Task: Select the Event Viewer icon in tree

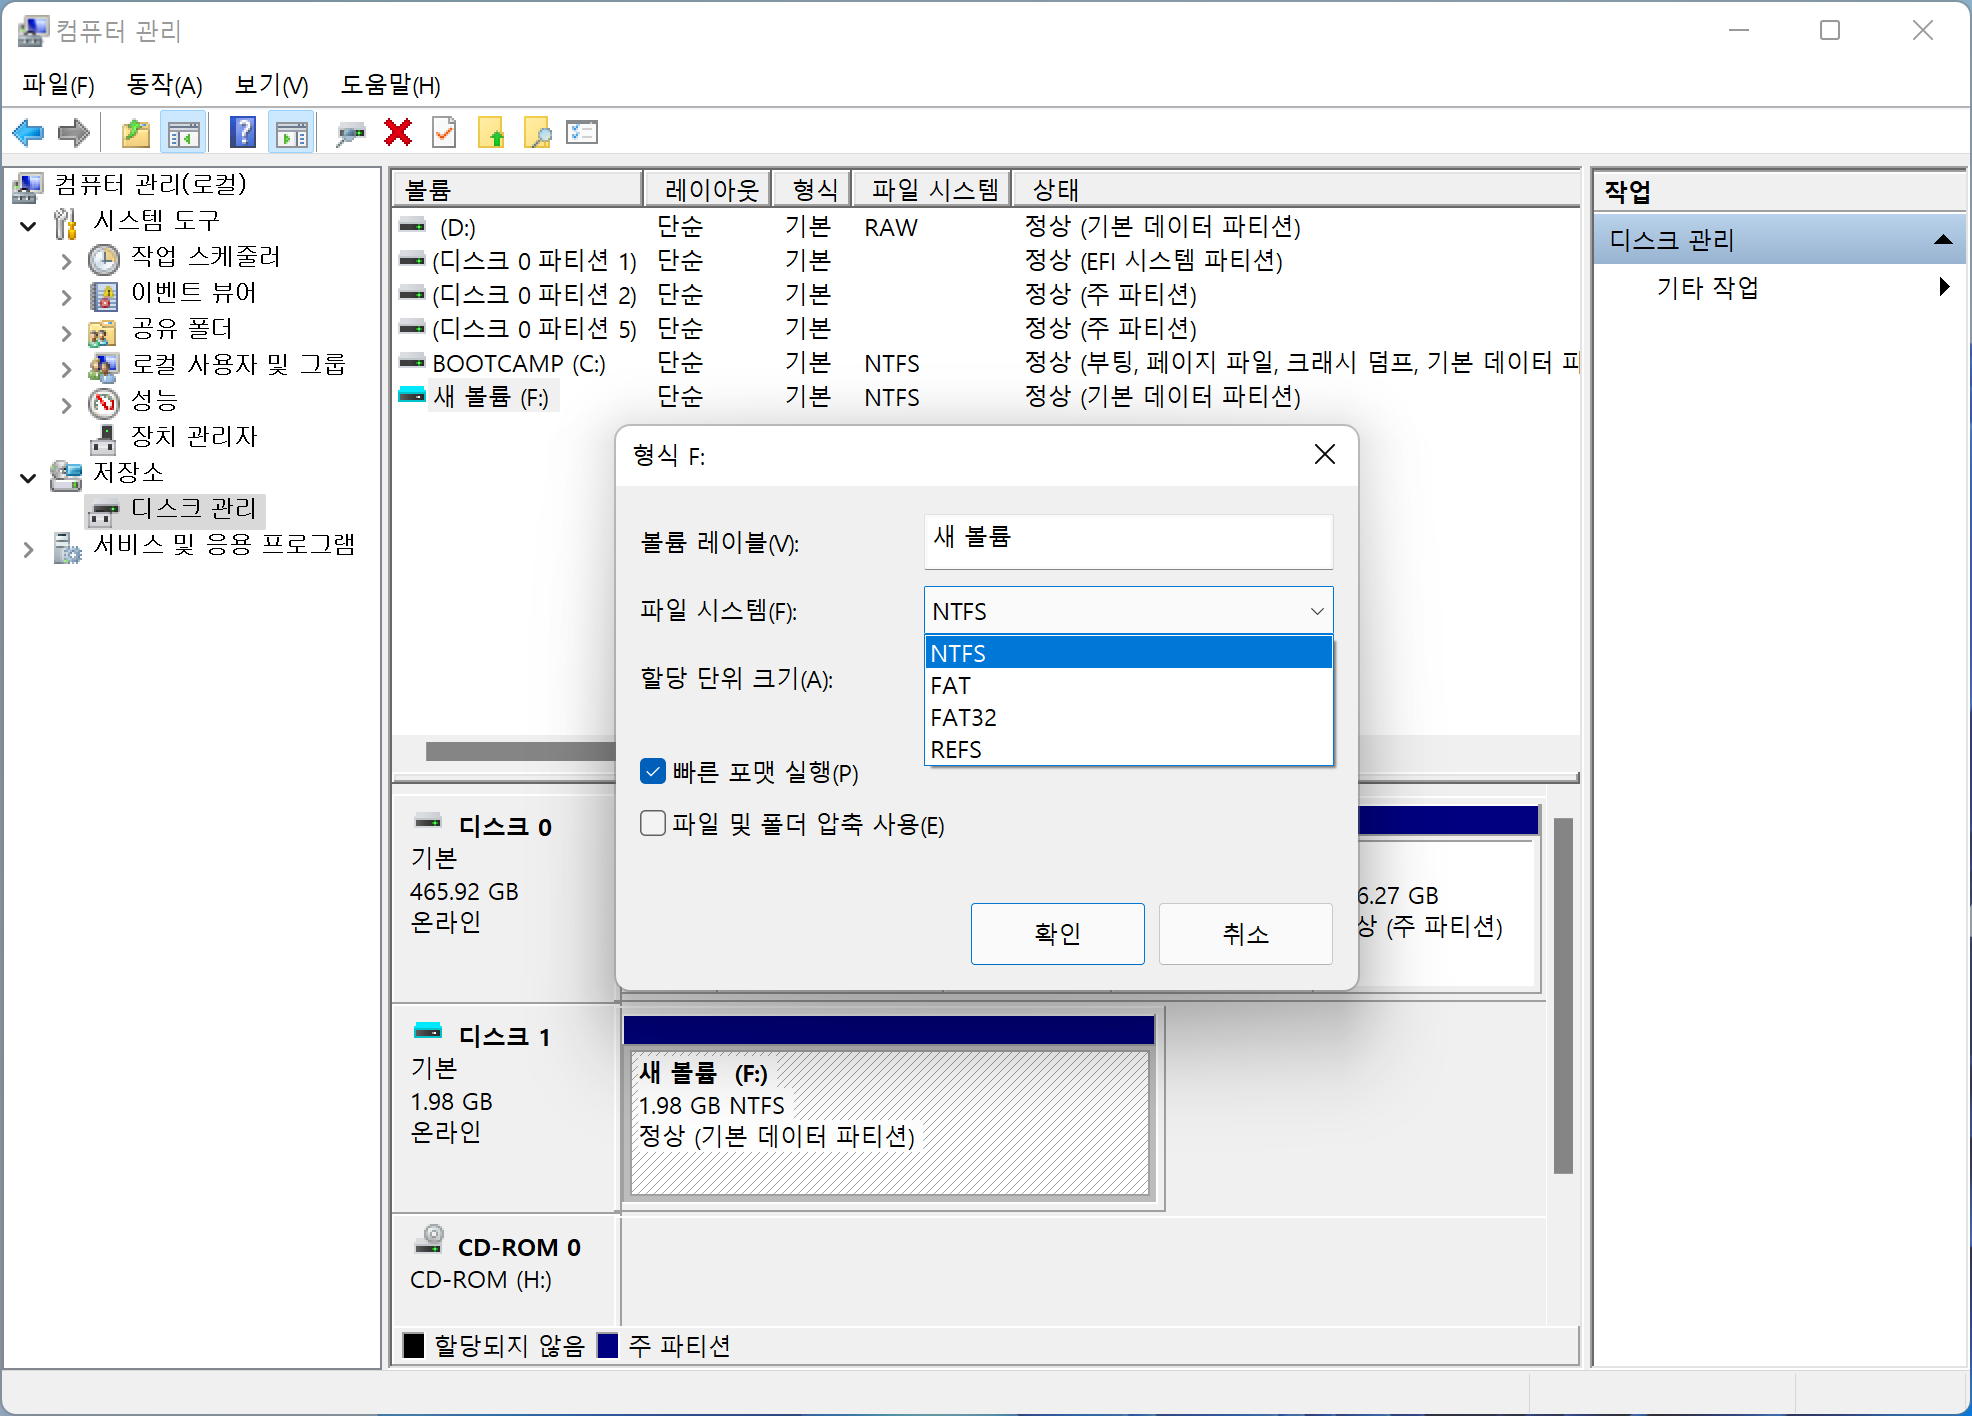Action: [103, 295]
